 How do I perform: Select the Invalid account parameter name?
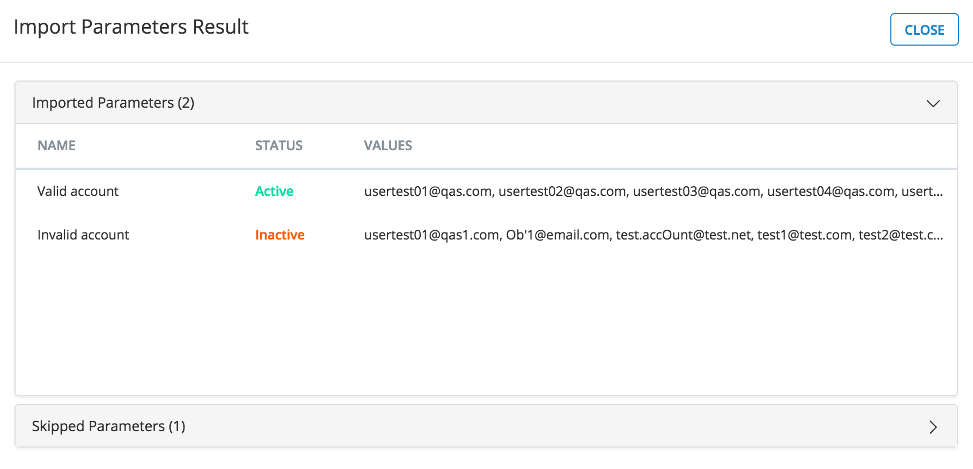click(83, 236)
